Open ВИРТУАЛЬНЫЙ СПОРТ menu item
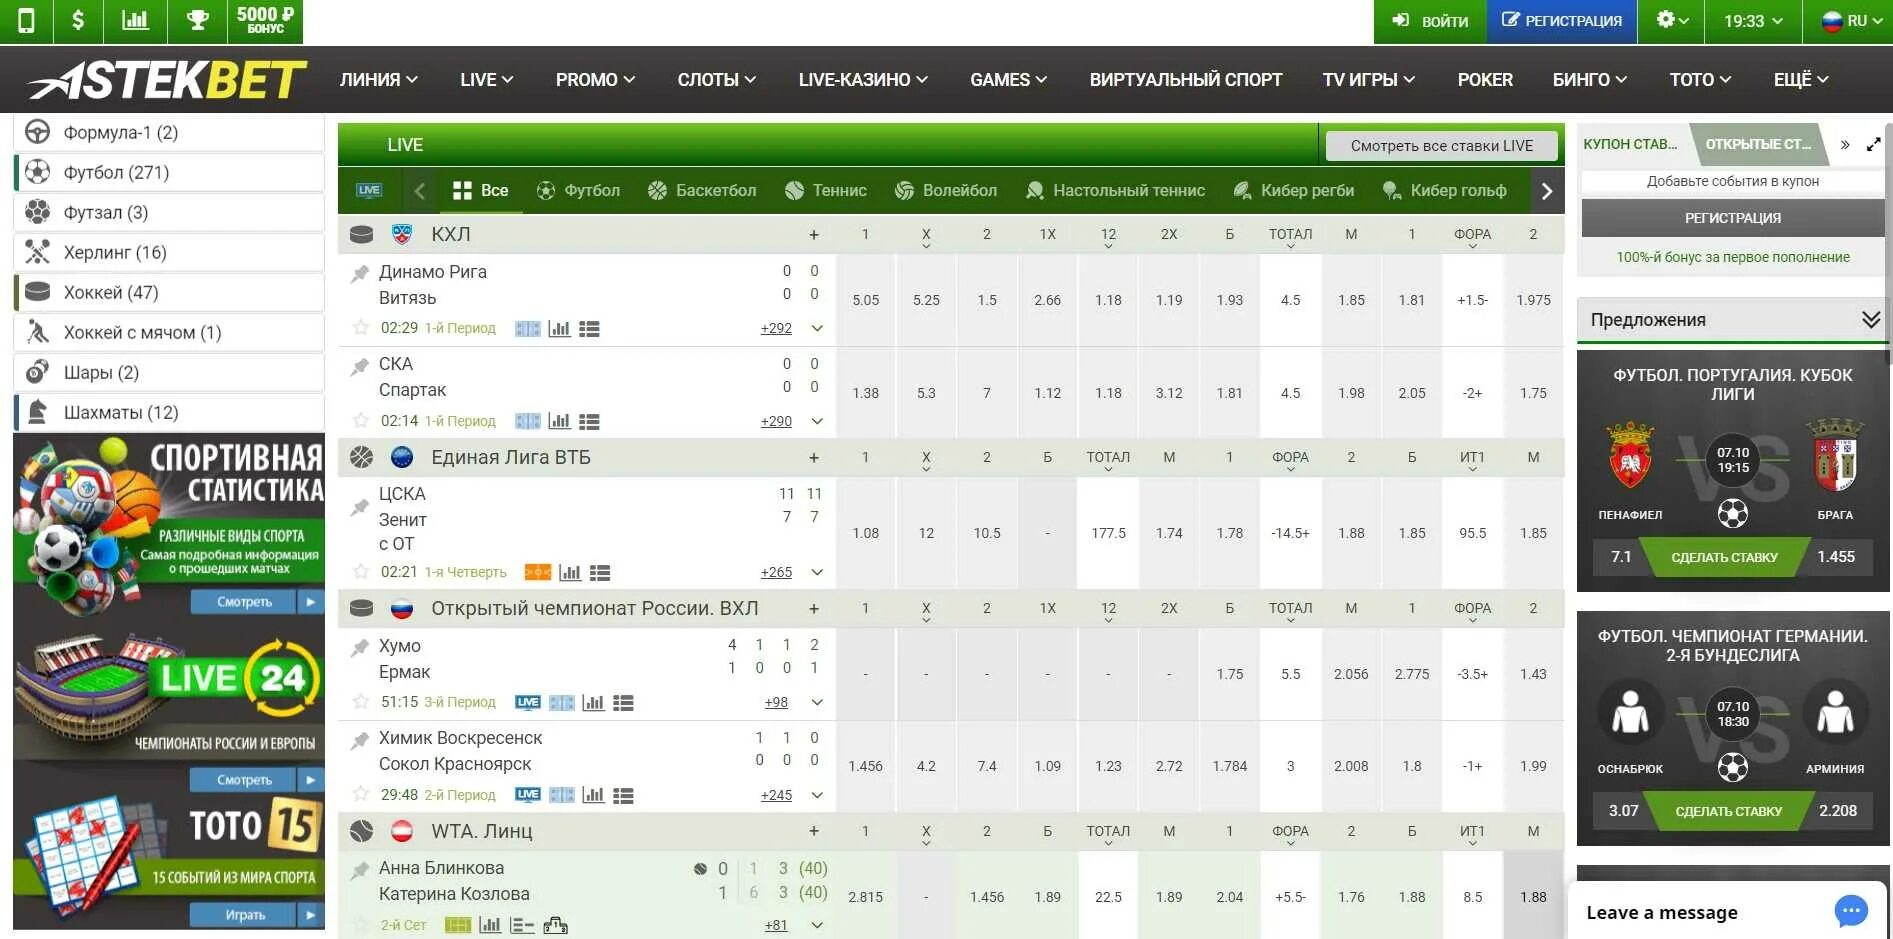The width and height of the screenshot is (1893, 939). pos(1185,80)
